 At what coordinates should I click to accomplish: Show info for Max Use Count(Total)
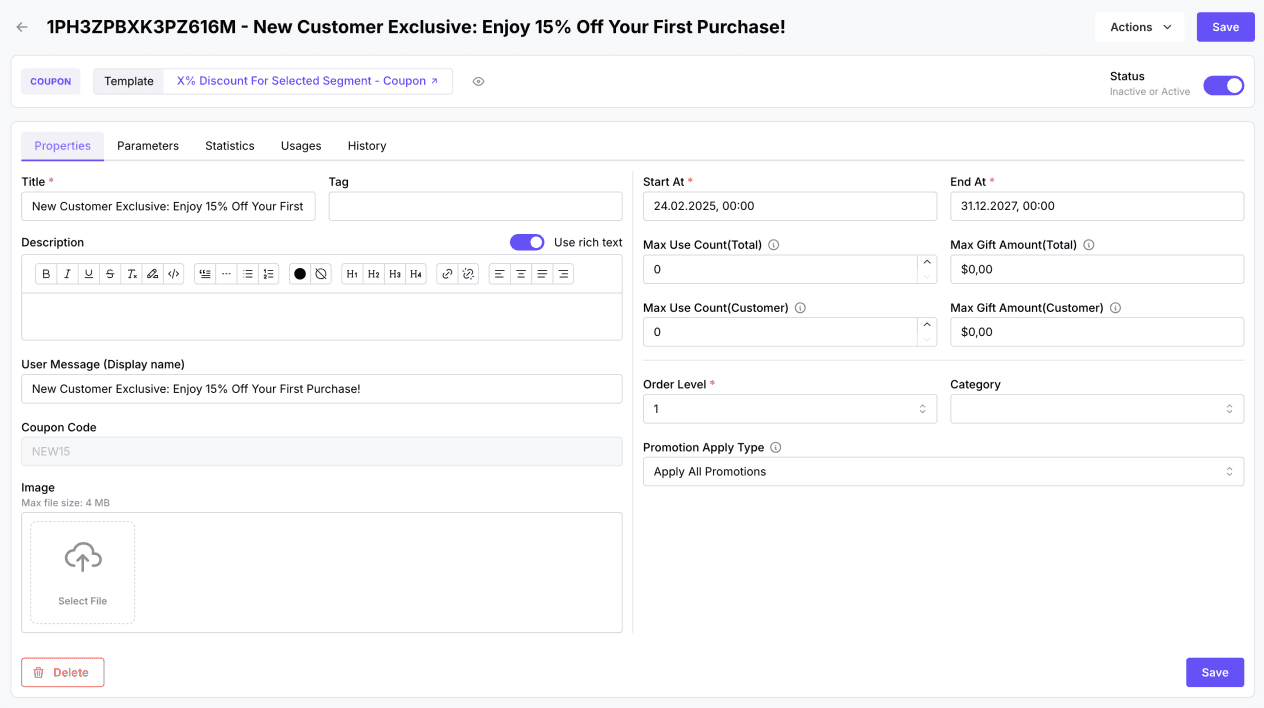[774, 245]
